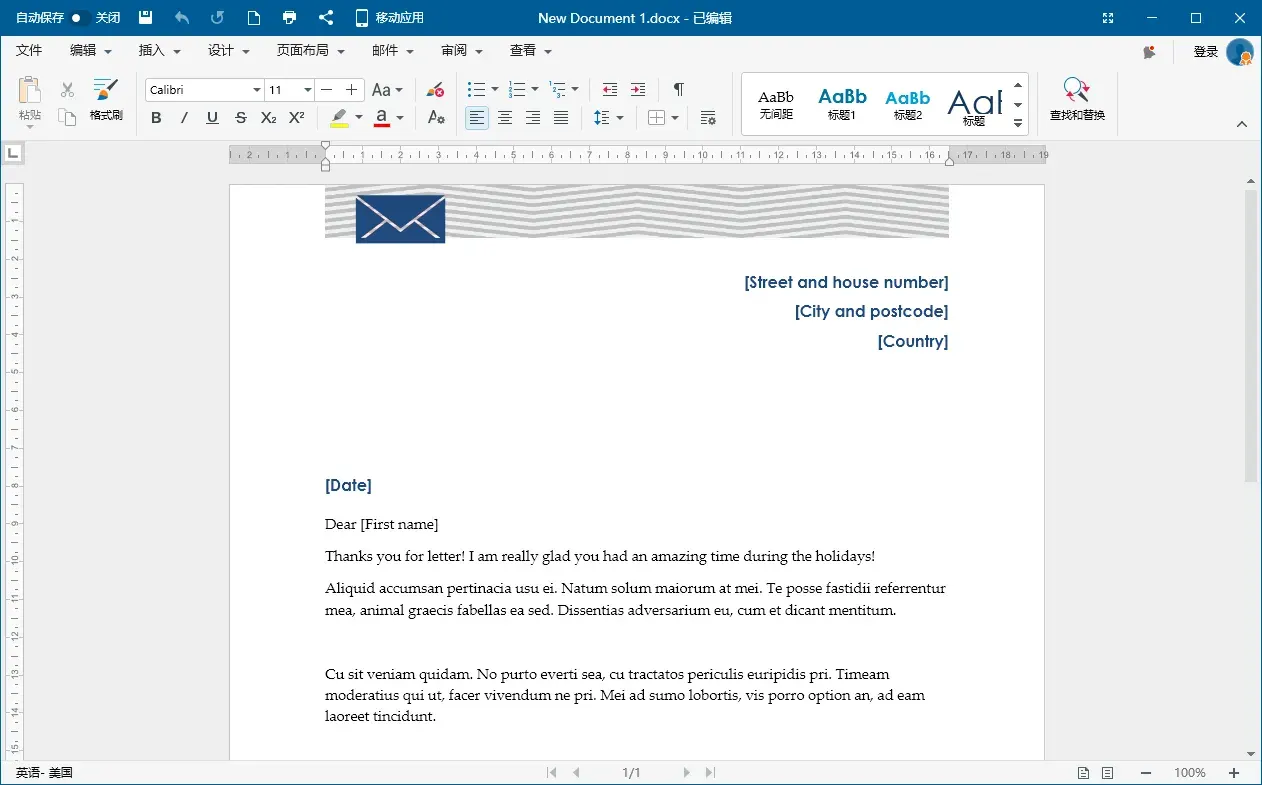
Task: Cut selection with scissors icon
Action: point(67,90)
